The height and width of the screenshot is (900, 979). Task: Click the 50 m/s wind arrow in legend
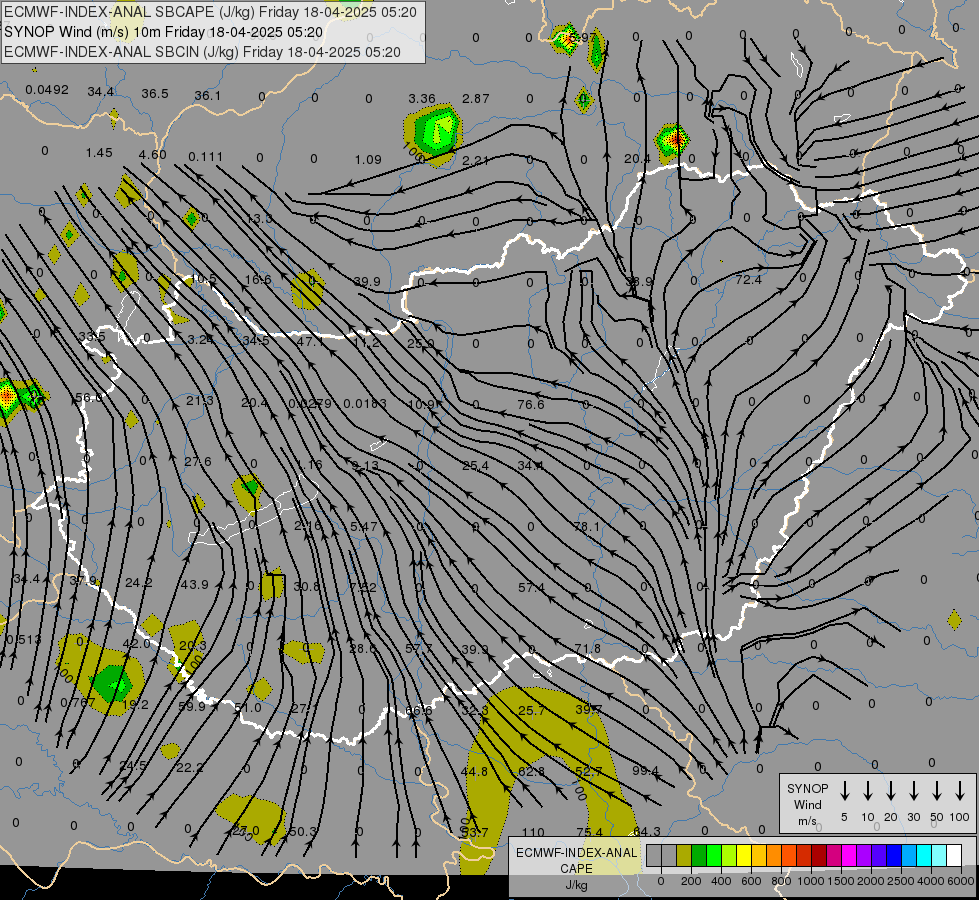(x=937, y=791)
